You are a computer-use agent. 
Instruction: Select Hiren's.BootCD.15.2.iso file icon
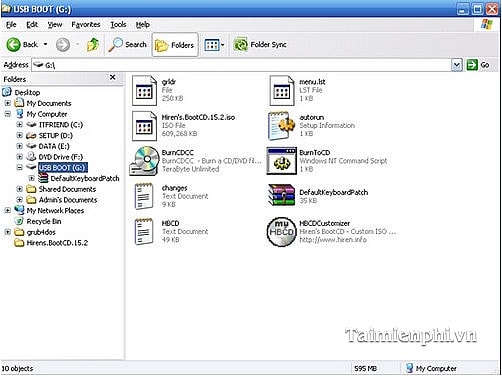click(144, 126)
